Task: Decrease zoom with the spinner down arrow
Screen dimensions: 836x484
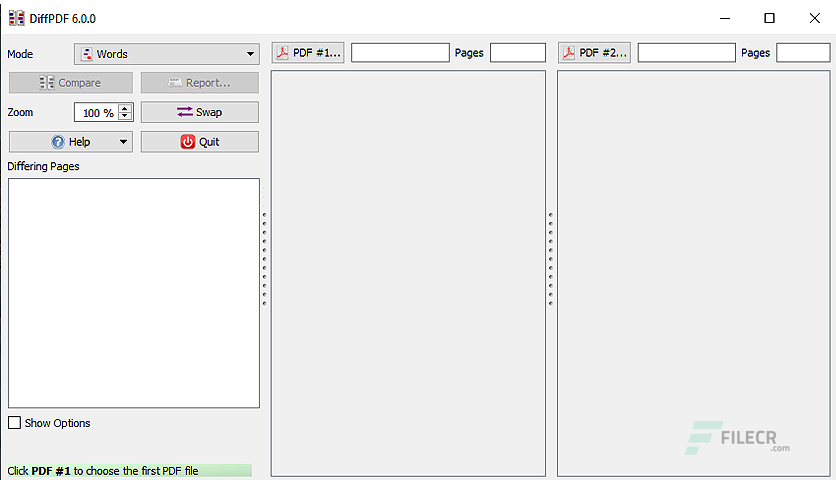Action: pos(125,116)
